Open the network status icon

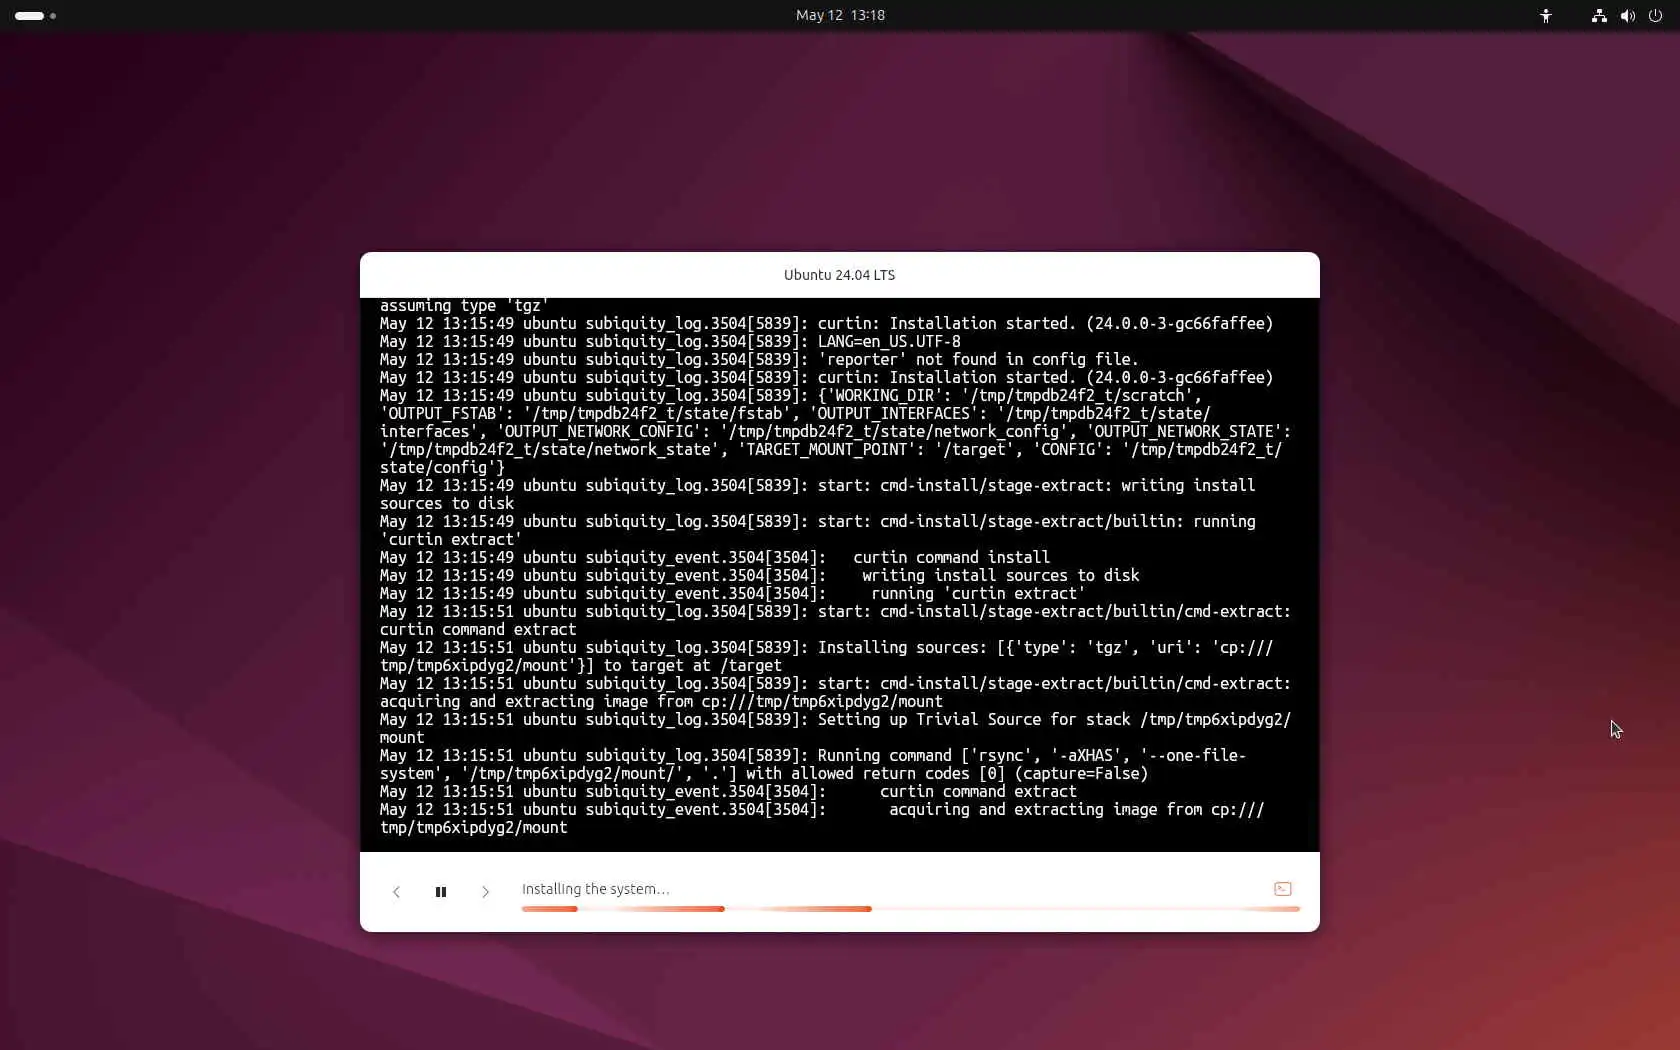click(1599, 16)
